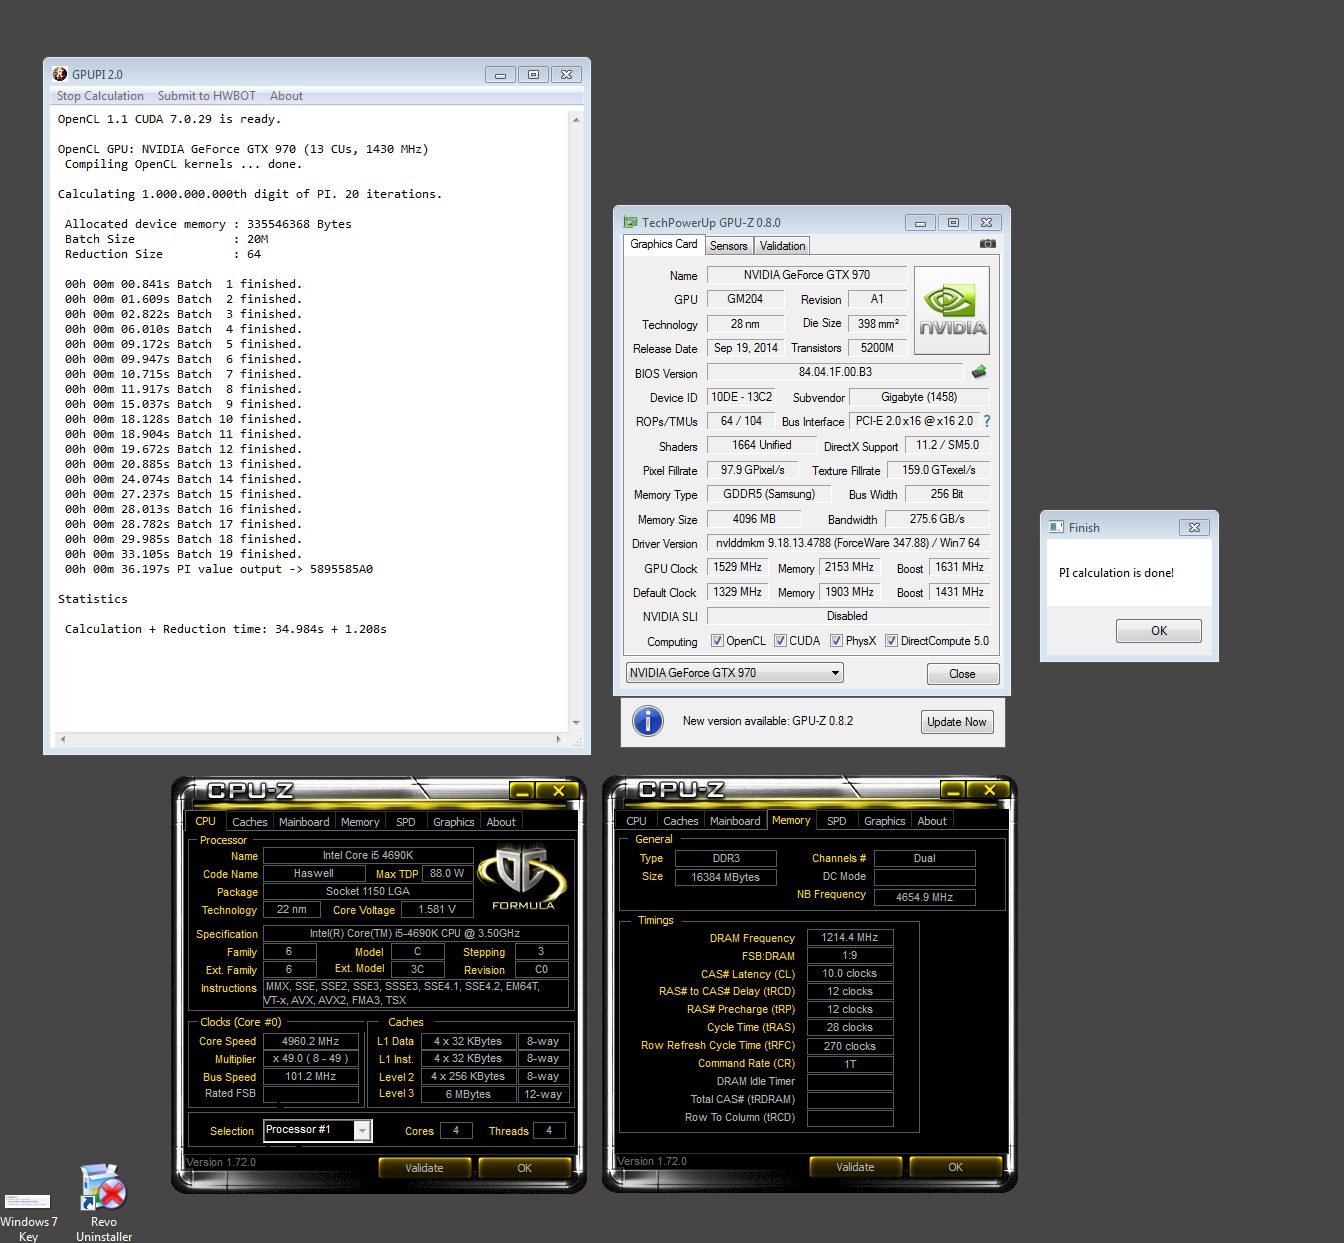Click the Core Speed value 4960.2 MHz
The image size is (1344, 1243).
pos(311,1041)
